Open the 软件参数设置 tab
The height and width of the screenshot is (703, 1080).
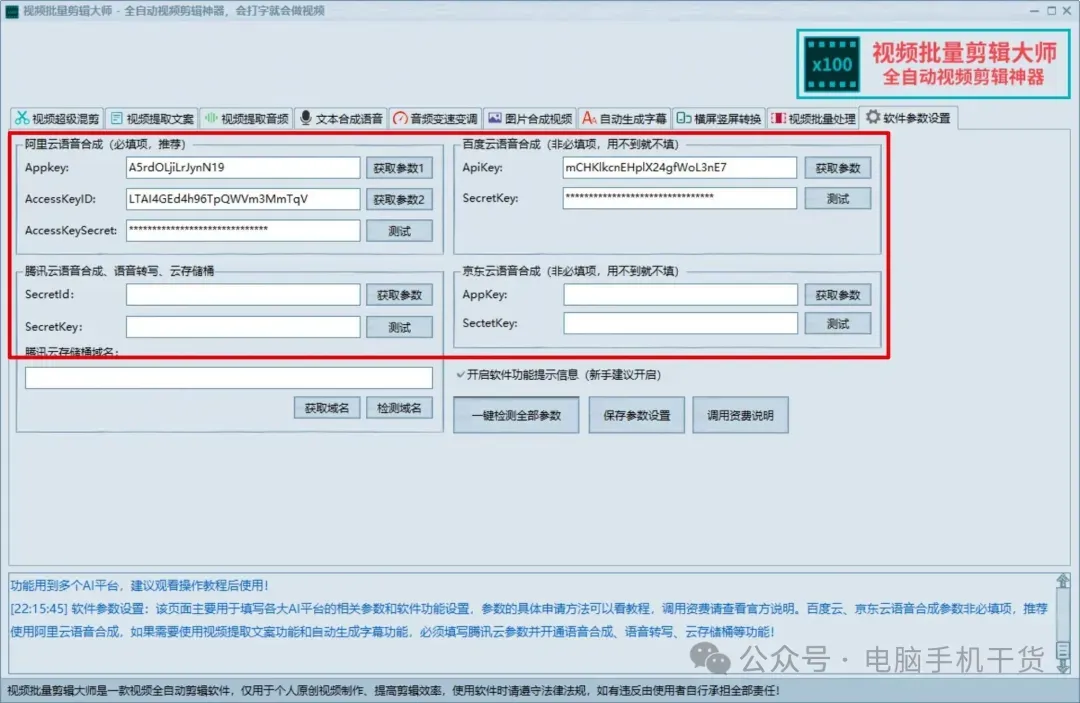coord(908,118)
